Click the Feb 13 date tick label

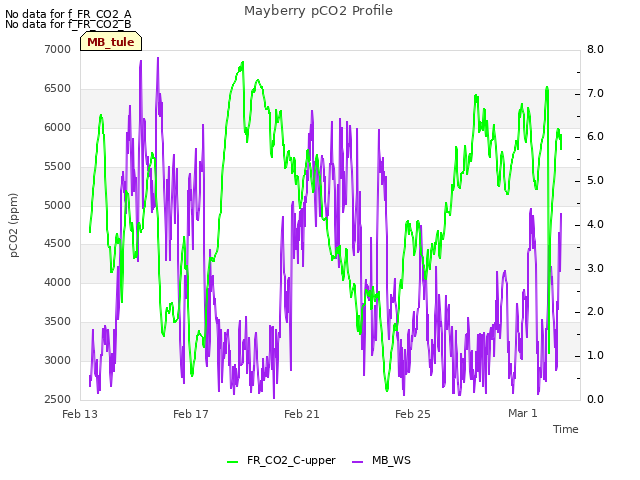80,414
